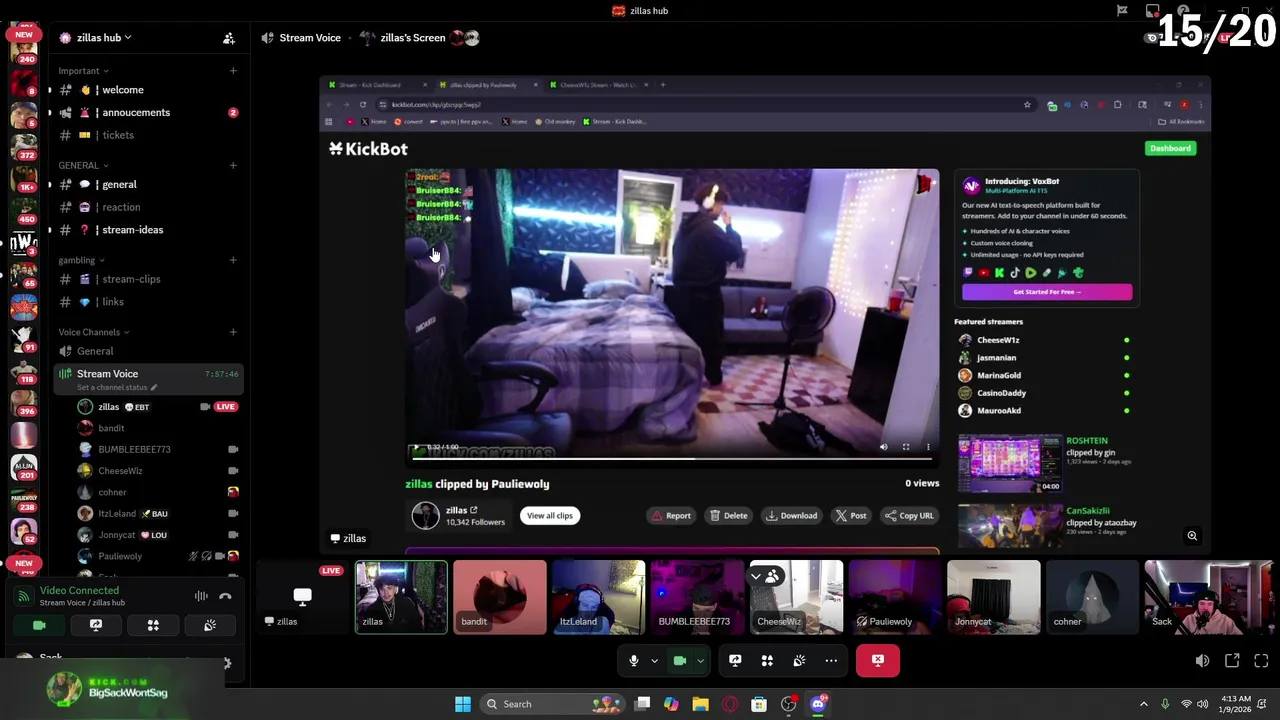Click Delete button under the clip
Screen dimensions: 1280x720
[728, 516]
